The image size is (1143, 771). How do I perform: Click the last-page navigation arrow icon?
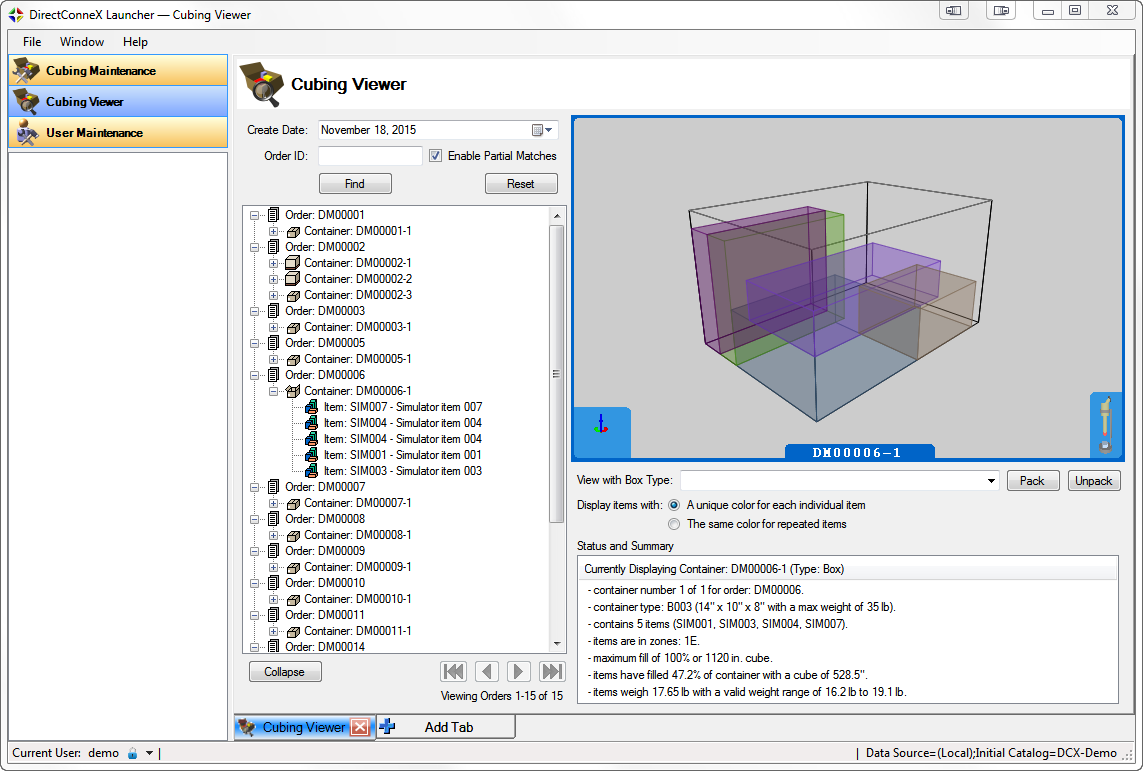coord(552,671)
